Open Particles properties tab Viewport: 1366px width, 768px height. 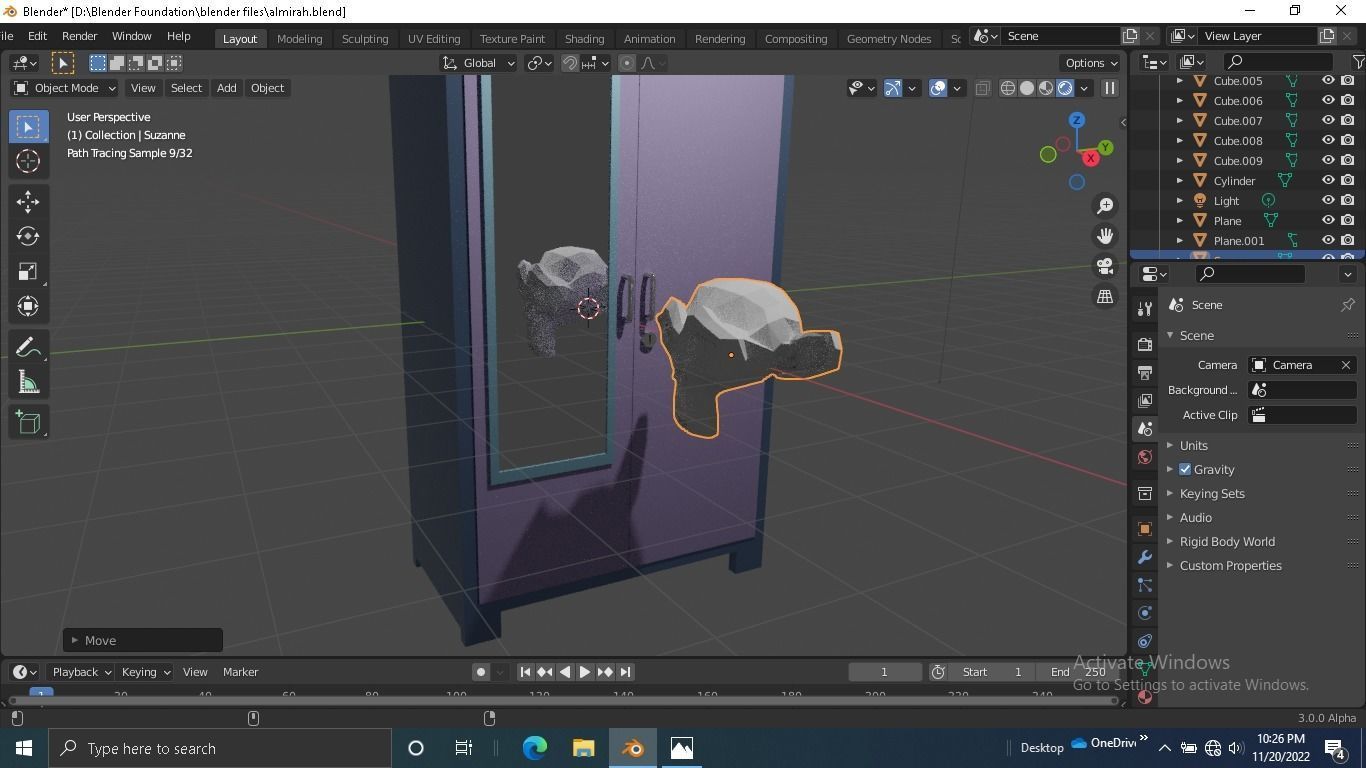click(1145, 585)
